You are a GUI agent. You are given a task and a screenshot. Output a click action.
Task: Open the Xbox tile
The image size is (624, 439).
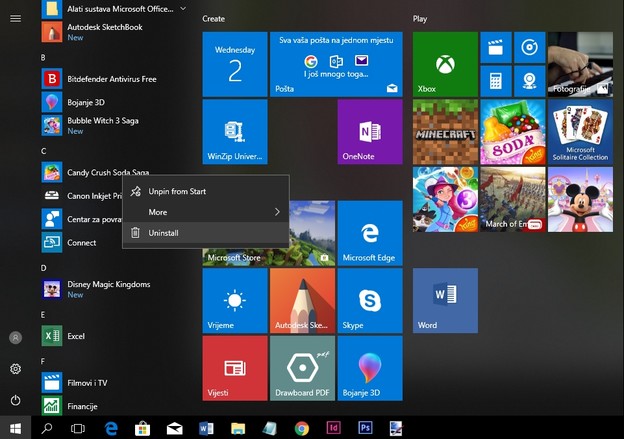click(445, 64)
